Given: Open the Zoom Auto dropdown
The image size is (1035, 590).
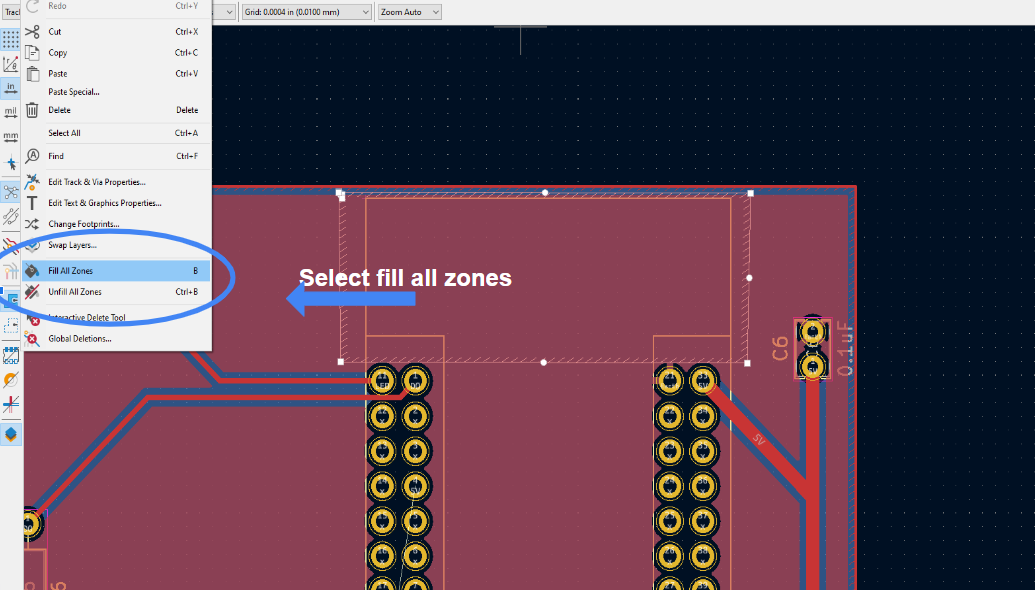Looking at the screenshot, I should [x=410, y=12].
